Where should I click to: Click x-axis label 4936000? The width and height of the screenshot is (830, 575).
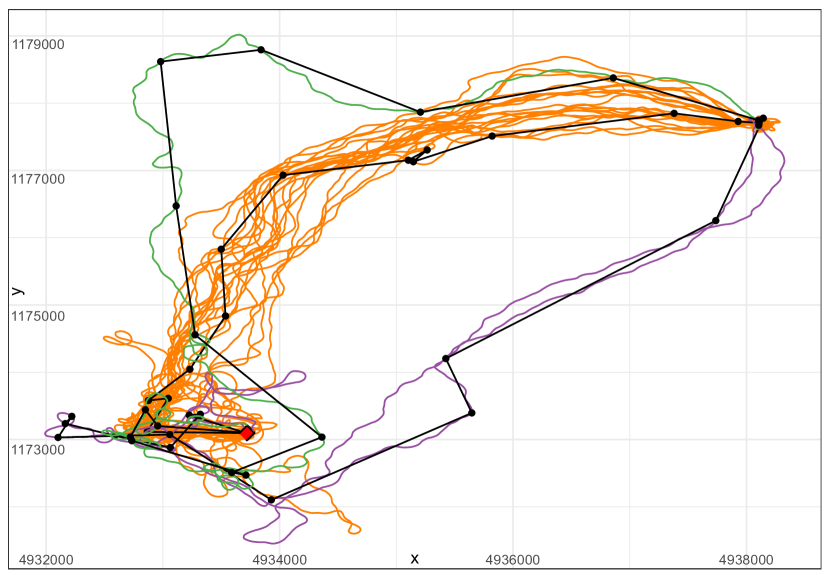(513, 560)
